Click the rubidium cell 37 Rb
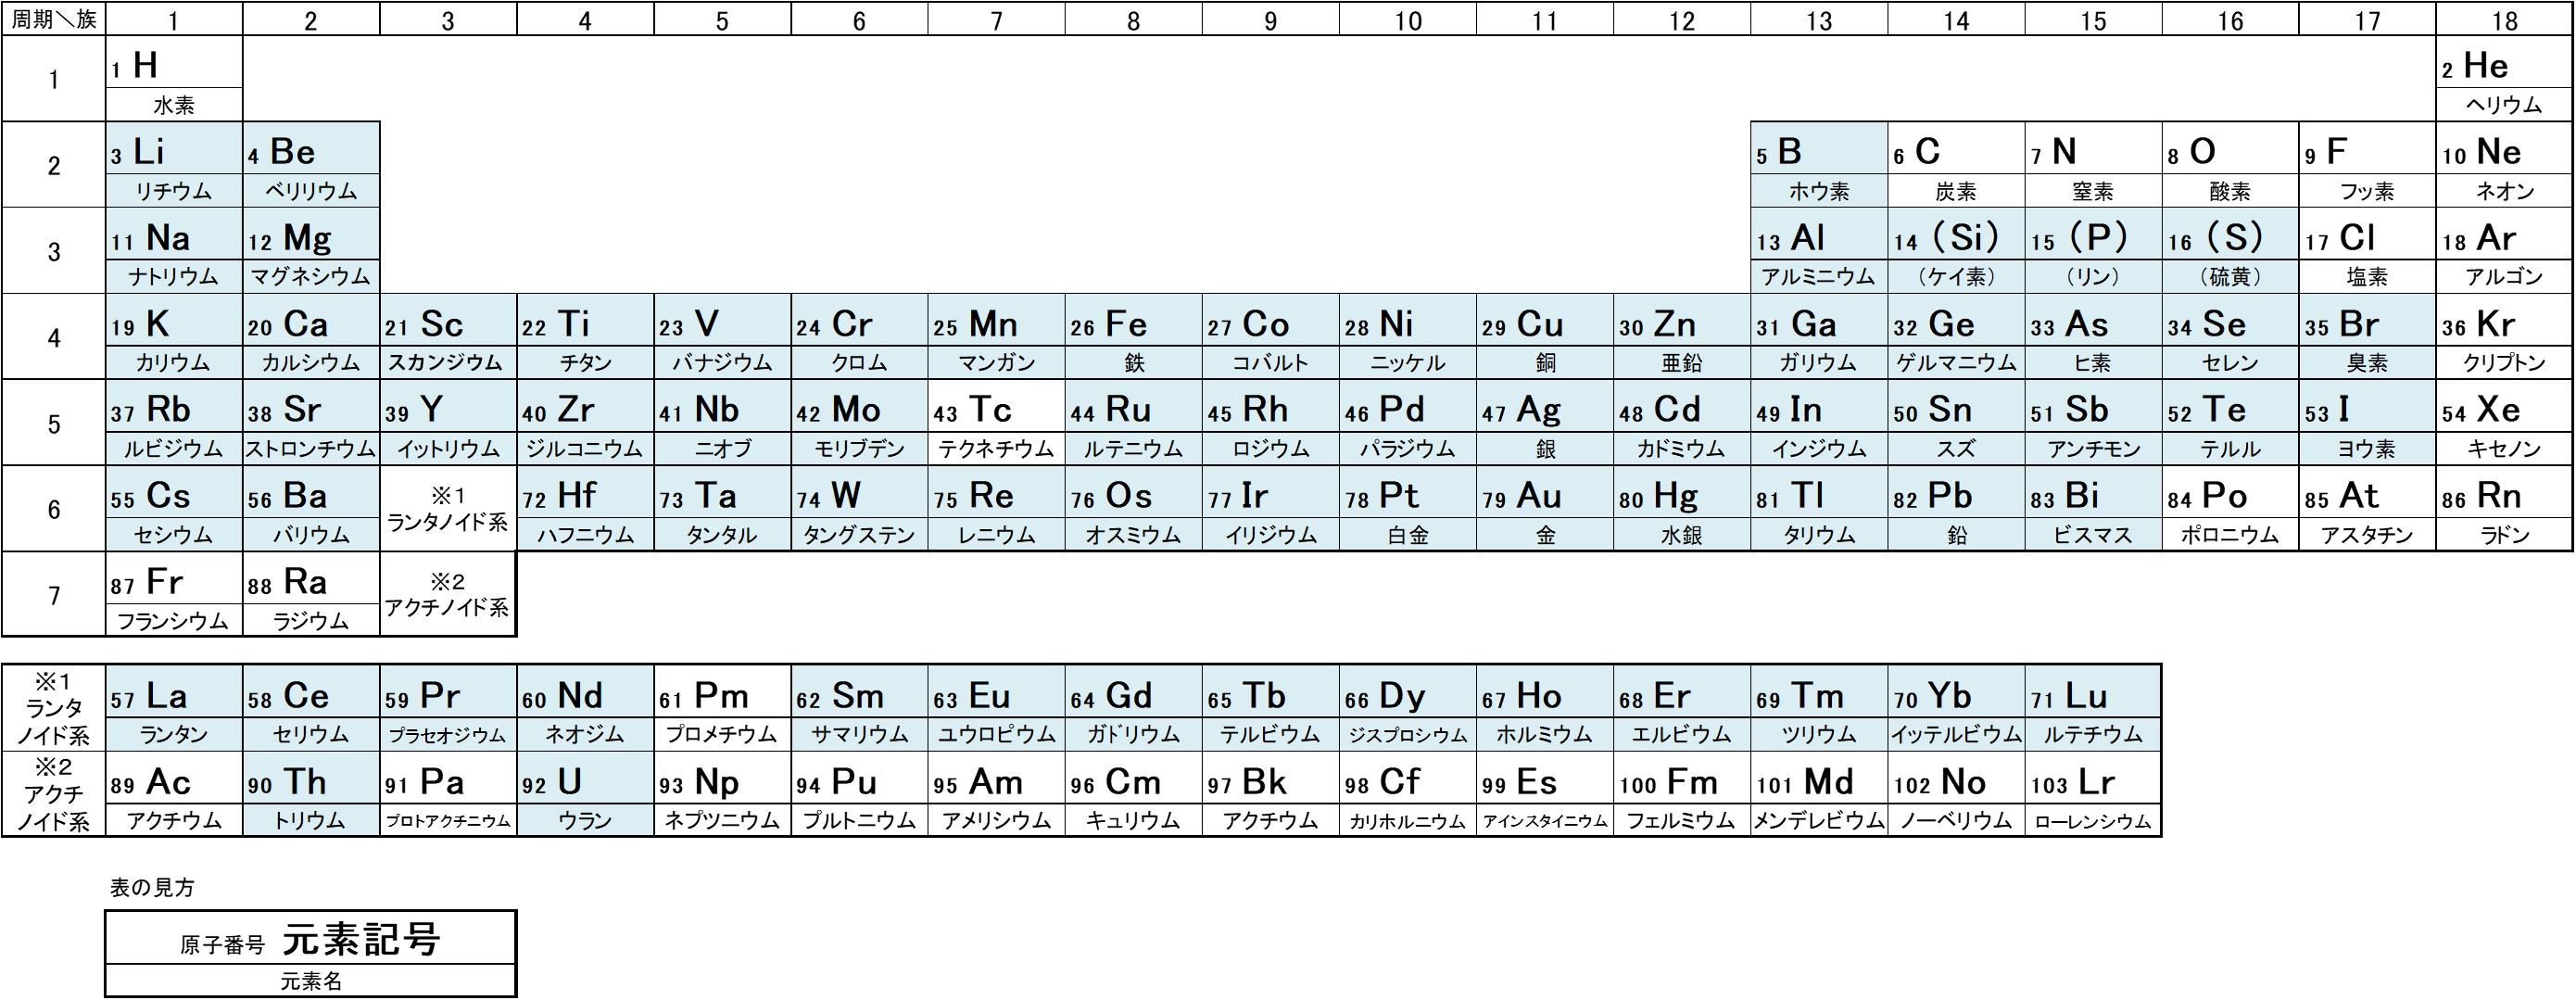This screenshot has width=2576, height=1000. point(174,423)
